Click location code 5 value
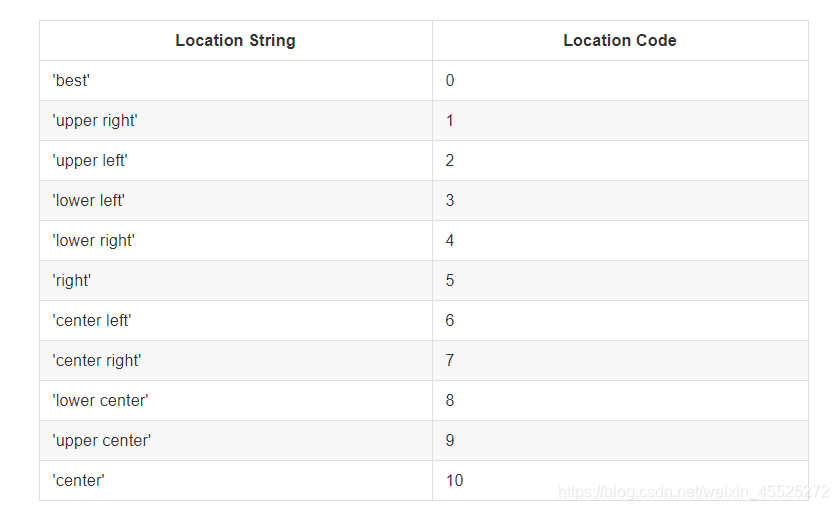This screenshot has width=839, height=510. point(450,281)
